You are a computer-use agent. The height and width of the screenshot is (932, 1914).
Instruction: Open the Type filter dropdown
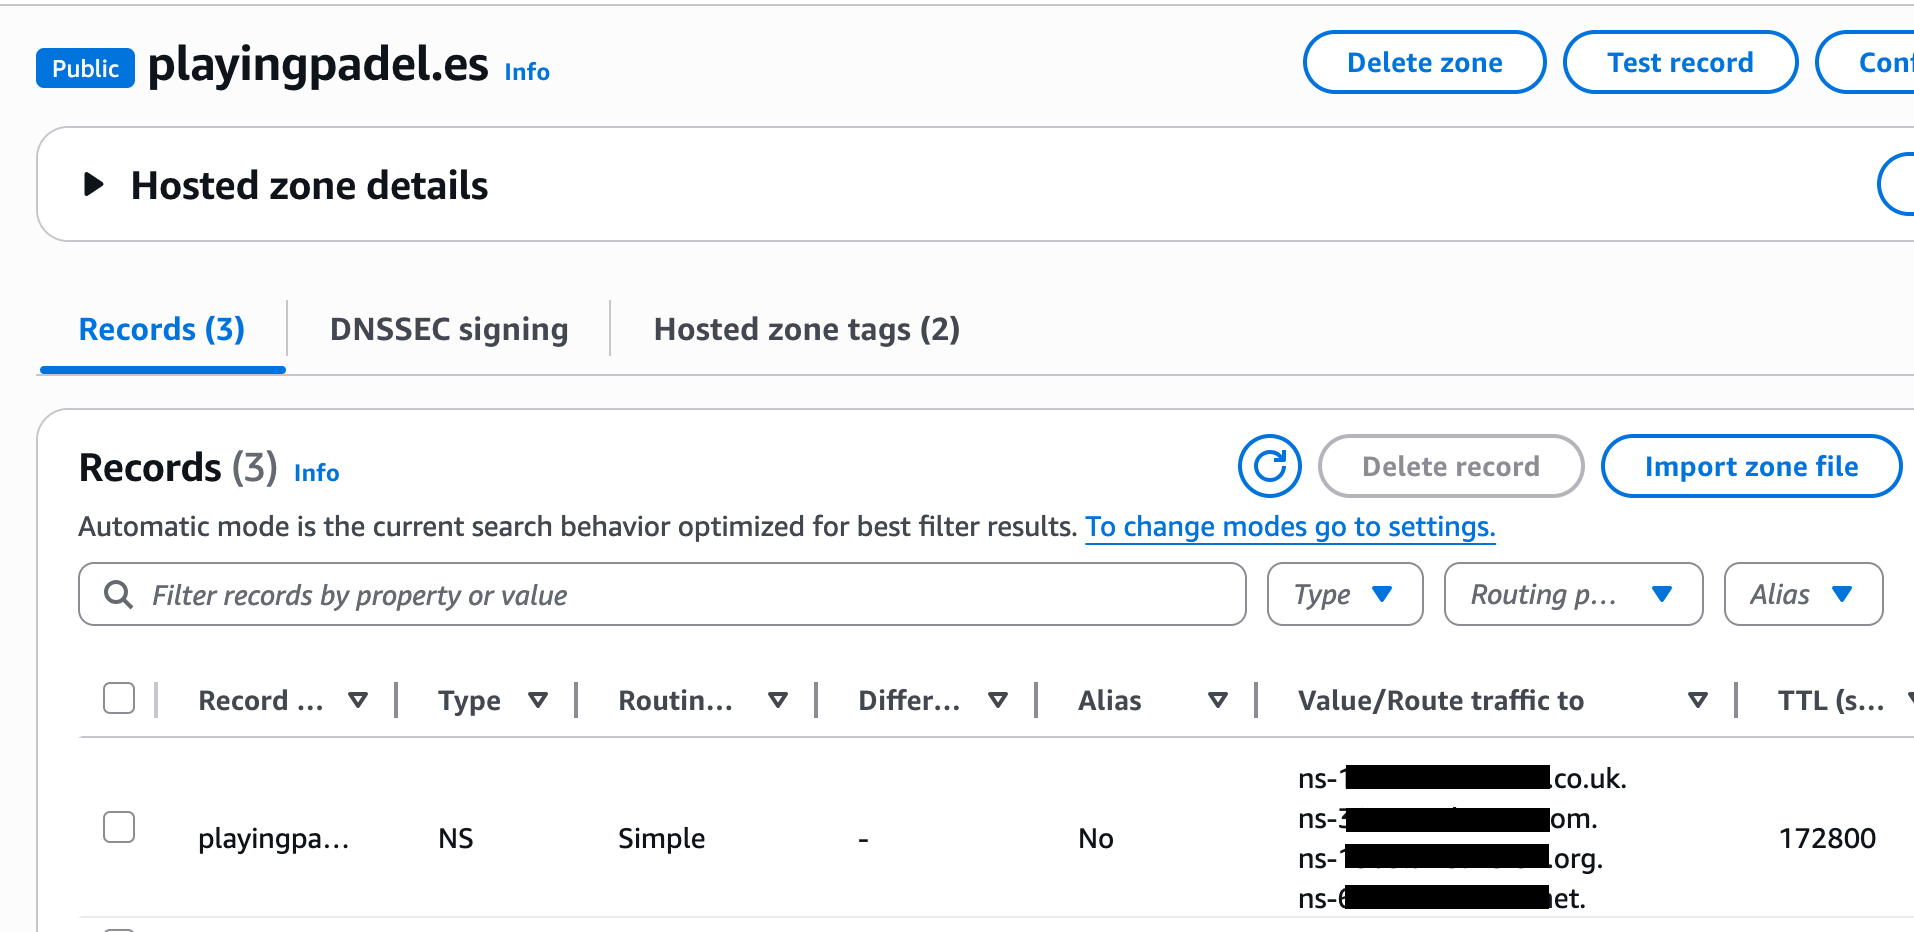(x=1344, y=594)
